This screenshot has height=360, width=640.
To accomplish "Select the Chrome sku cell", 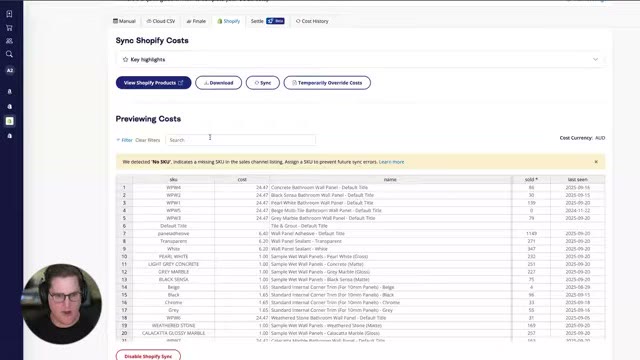I will (173, 302).
